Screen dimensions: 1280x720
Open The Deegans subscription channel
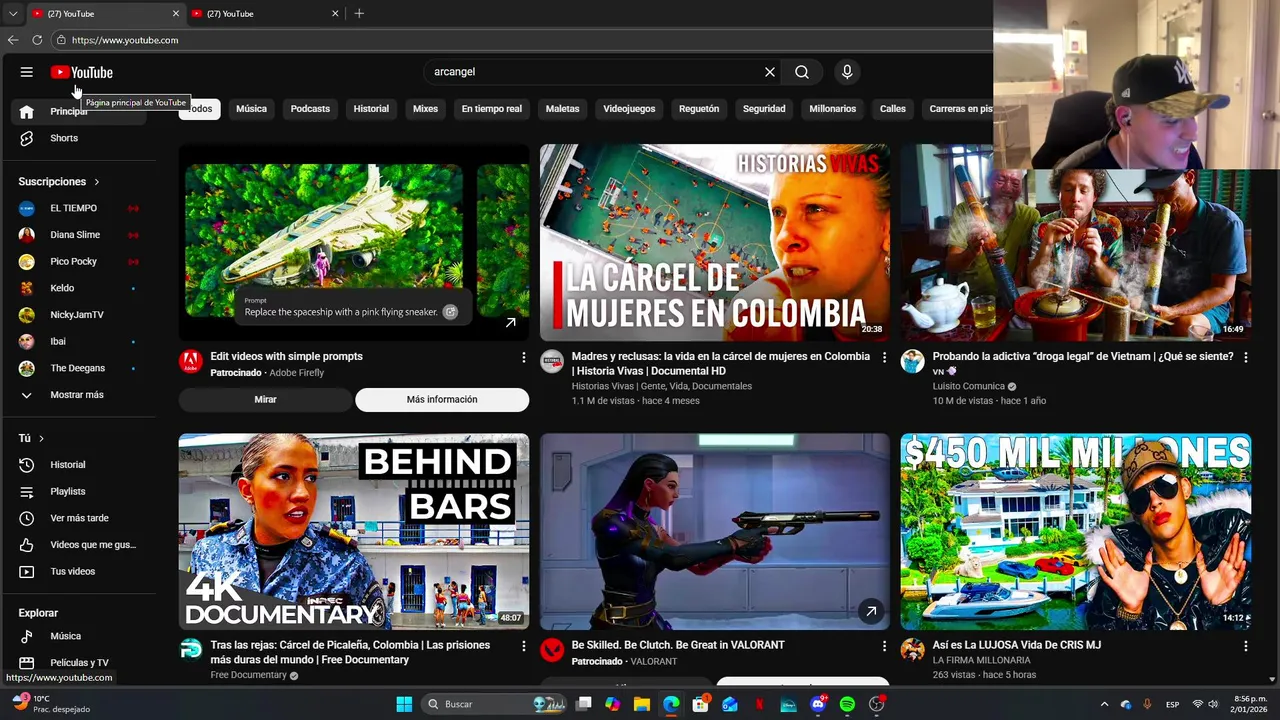pos(78,368)
